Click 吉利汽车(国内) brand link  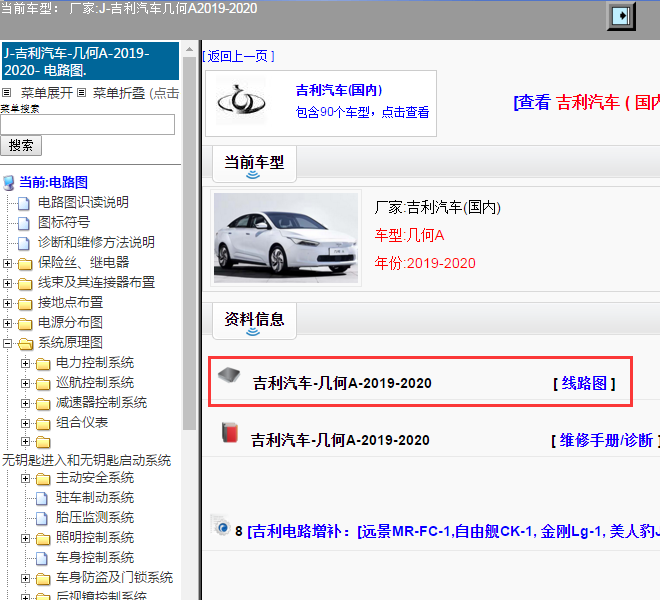[x=339, y=90]
